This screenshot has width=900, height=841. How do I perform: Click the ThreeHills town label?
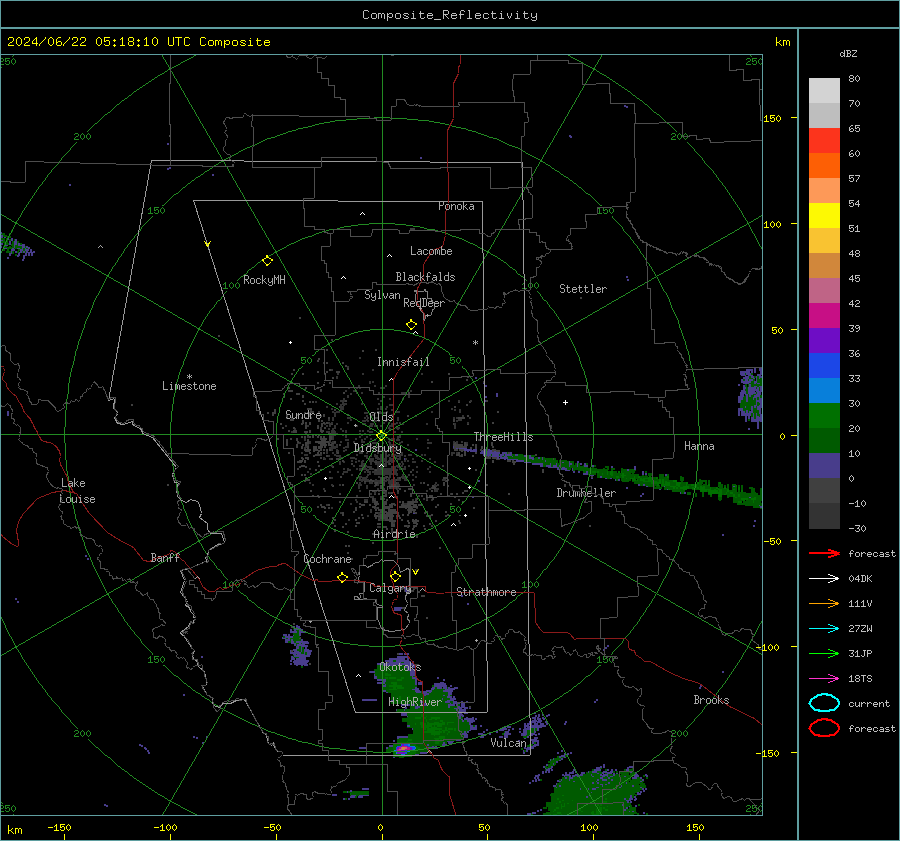[503, 437]
